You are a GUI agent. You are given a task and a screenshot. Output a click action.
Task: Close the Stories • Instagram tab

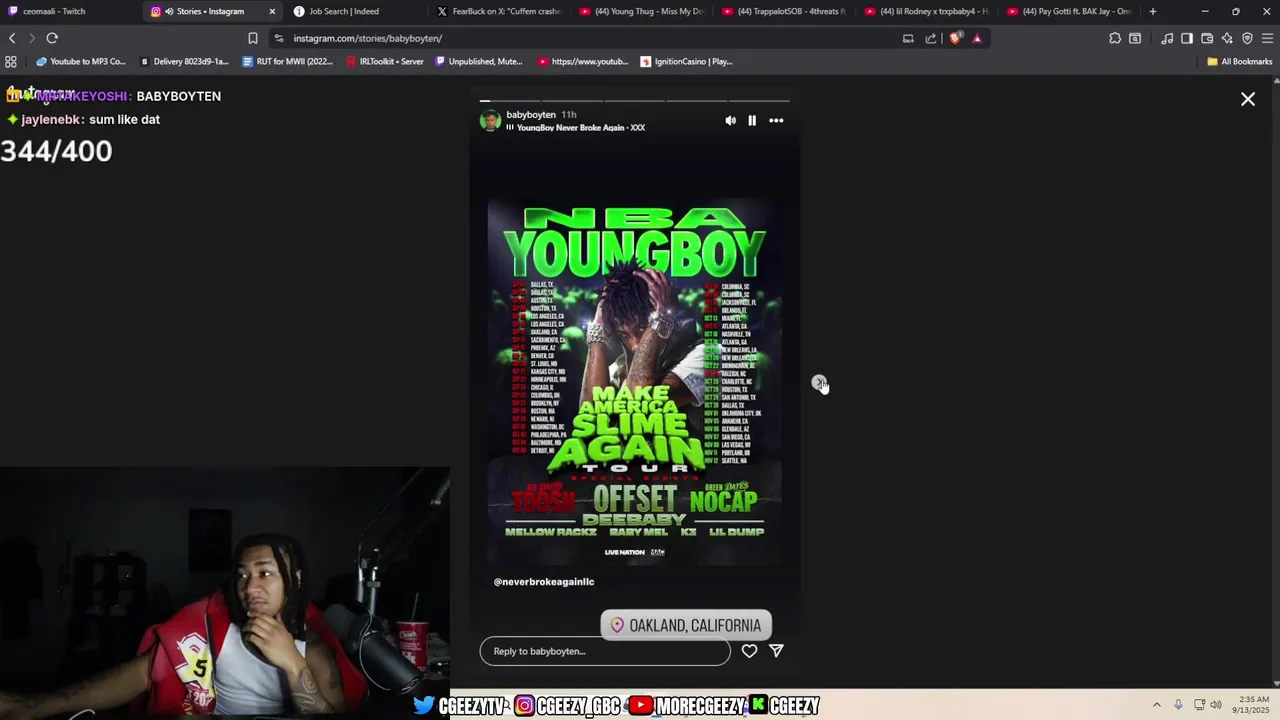click(x=272, y=11)
